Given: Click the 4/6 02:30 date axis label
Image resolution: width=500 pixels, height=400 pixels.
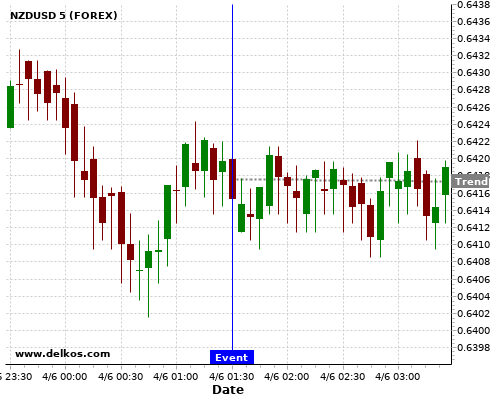Looking at the screenshot, I should pos(342,377).
